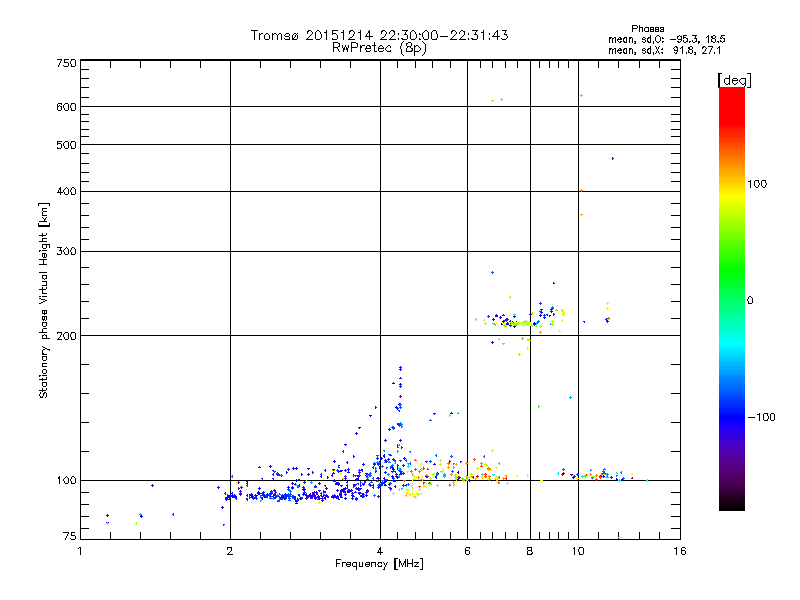
Task: Click the y-axis tick label '600'
Action: coord(66,107)
